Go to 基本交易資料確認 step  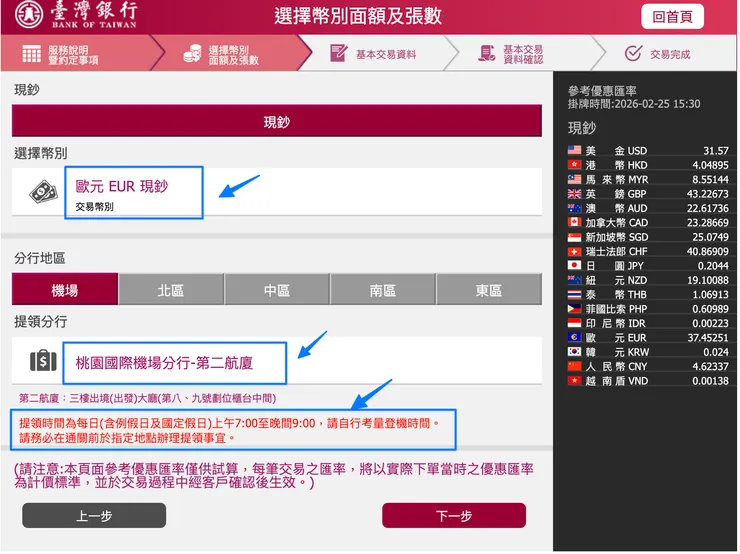click(x=522, y=55)
